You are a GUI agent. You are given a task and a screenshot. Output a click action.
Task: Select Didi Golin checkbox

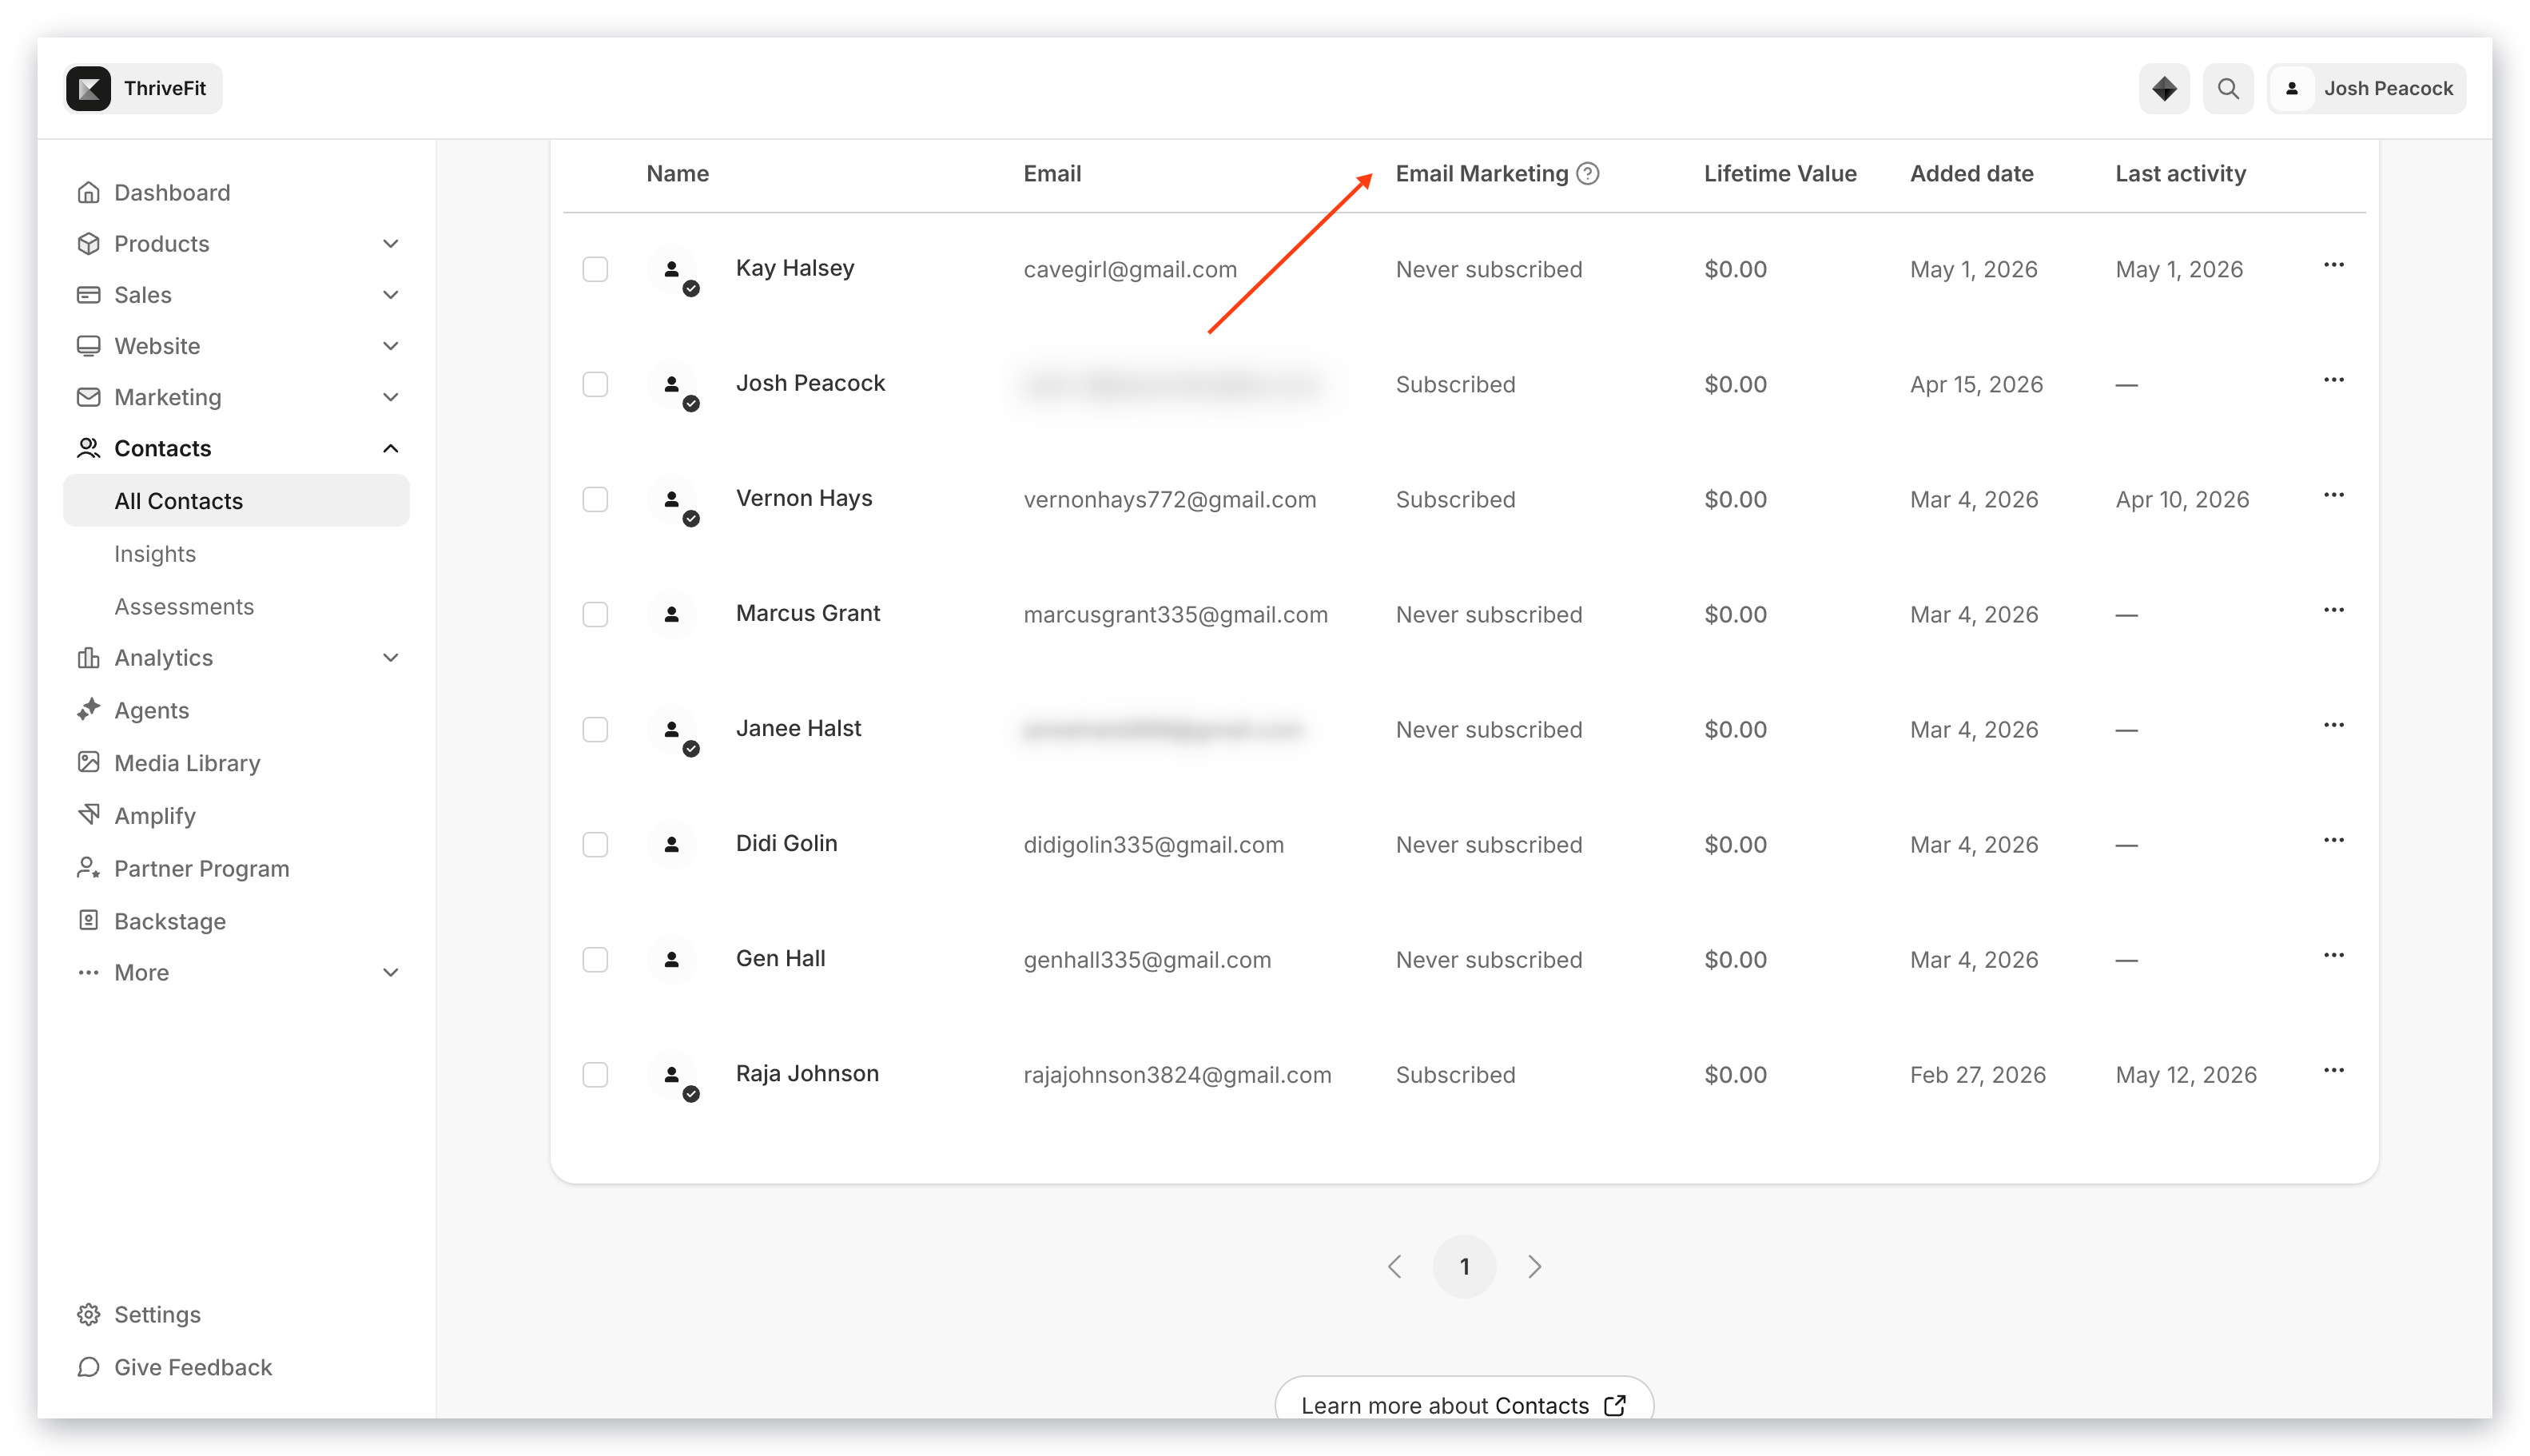click(x=595, y=844)
